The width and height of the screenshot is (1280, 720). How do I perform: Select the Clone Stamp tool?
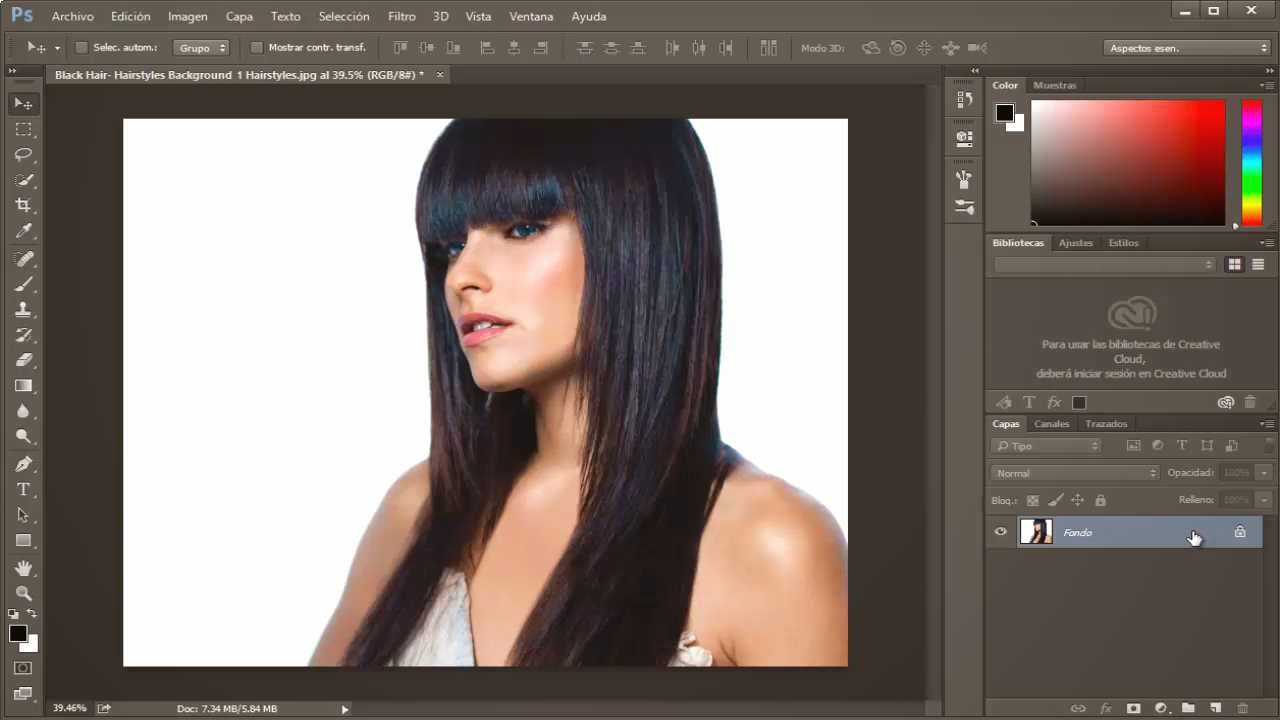tap(24, 310)
